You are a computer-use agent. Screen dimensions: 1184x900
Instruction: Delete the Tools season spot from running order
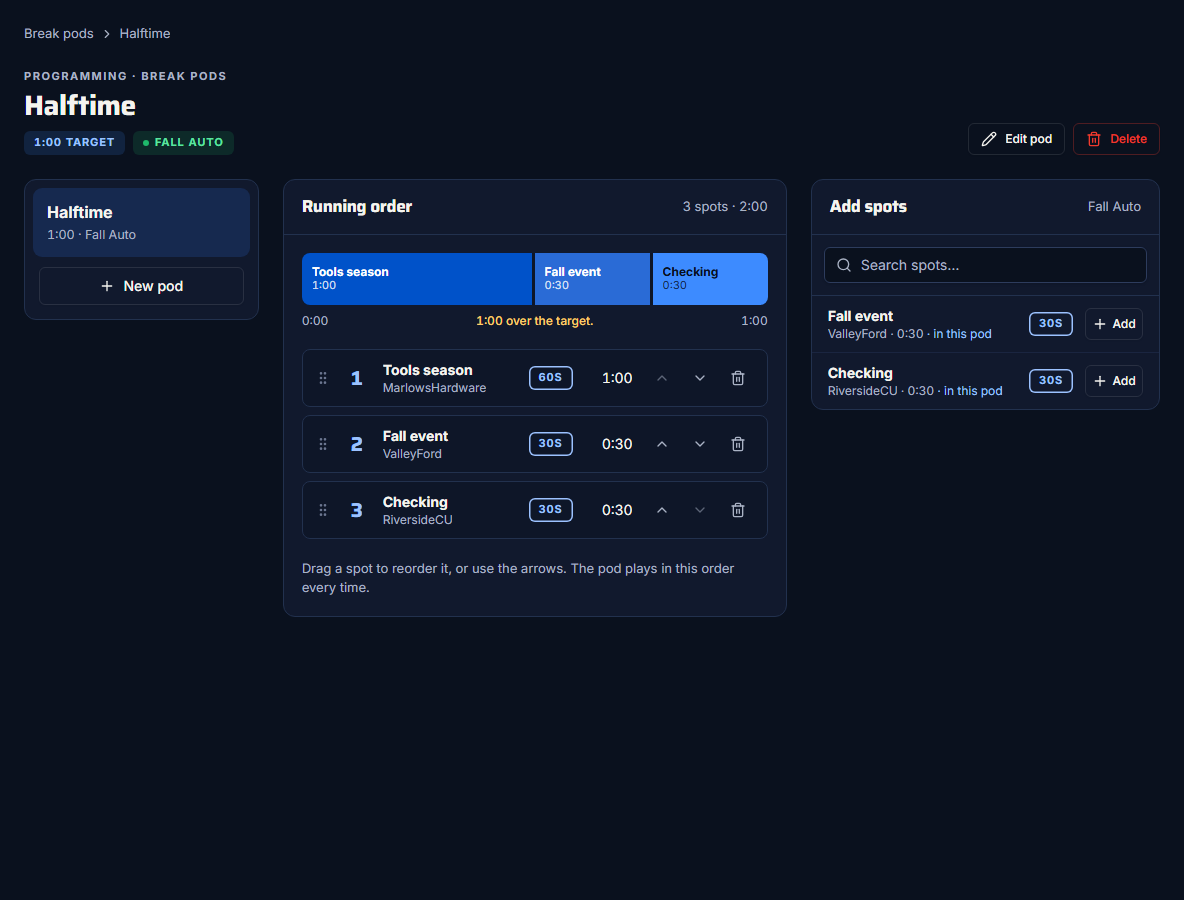[x=738, y=378]
